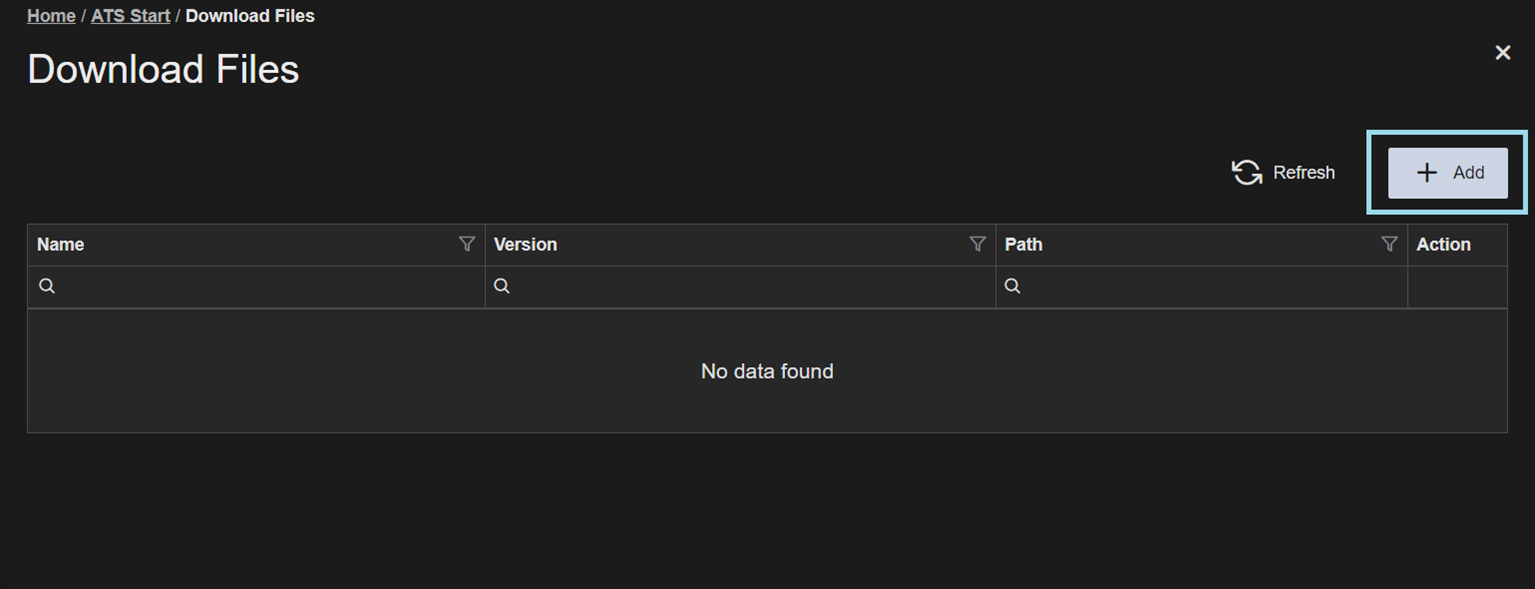The width and height of the screenshot is (1535, 589).
Task: Sort by the Version column header
Action: coord(525,244)
